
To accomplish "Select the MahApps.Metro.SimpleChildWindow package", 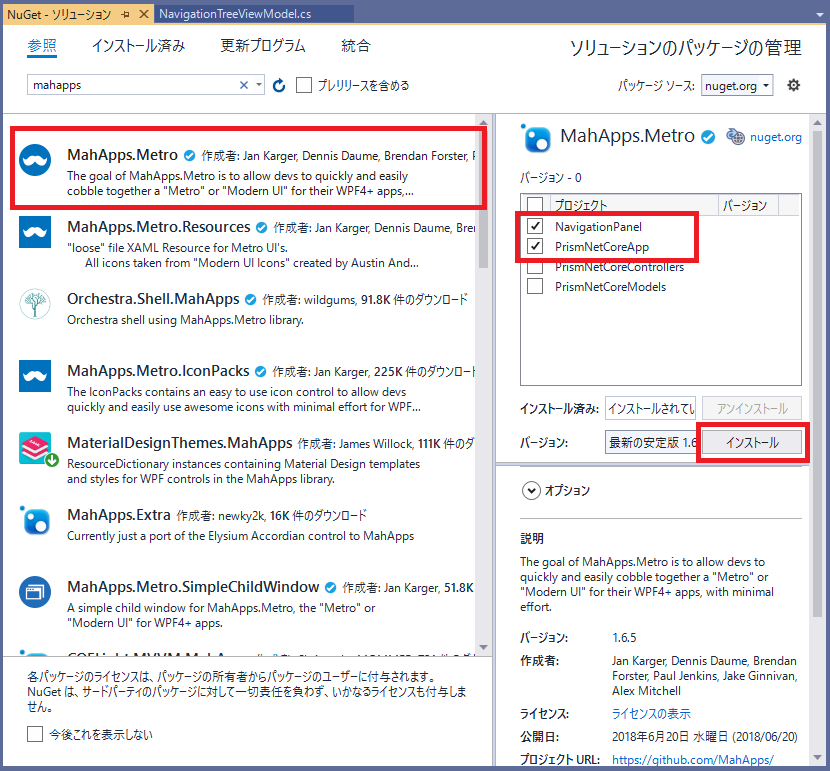I will point(247,603).
